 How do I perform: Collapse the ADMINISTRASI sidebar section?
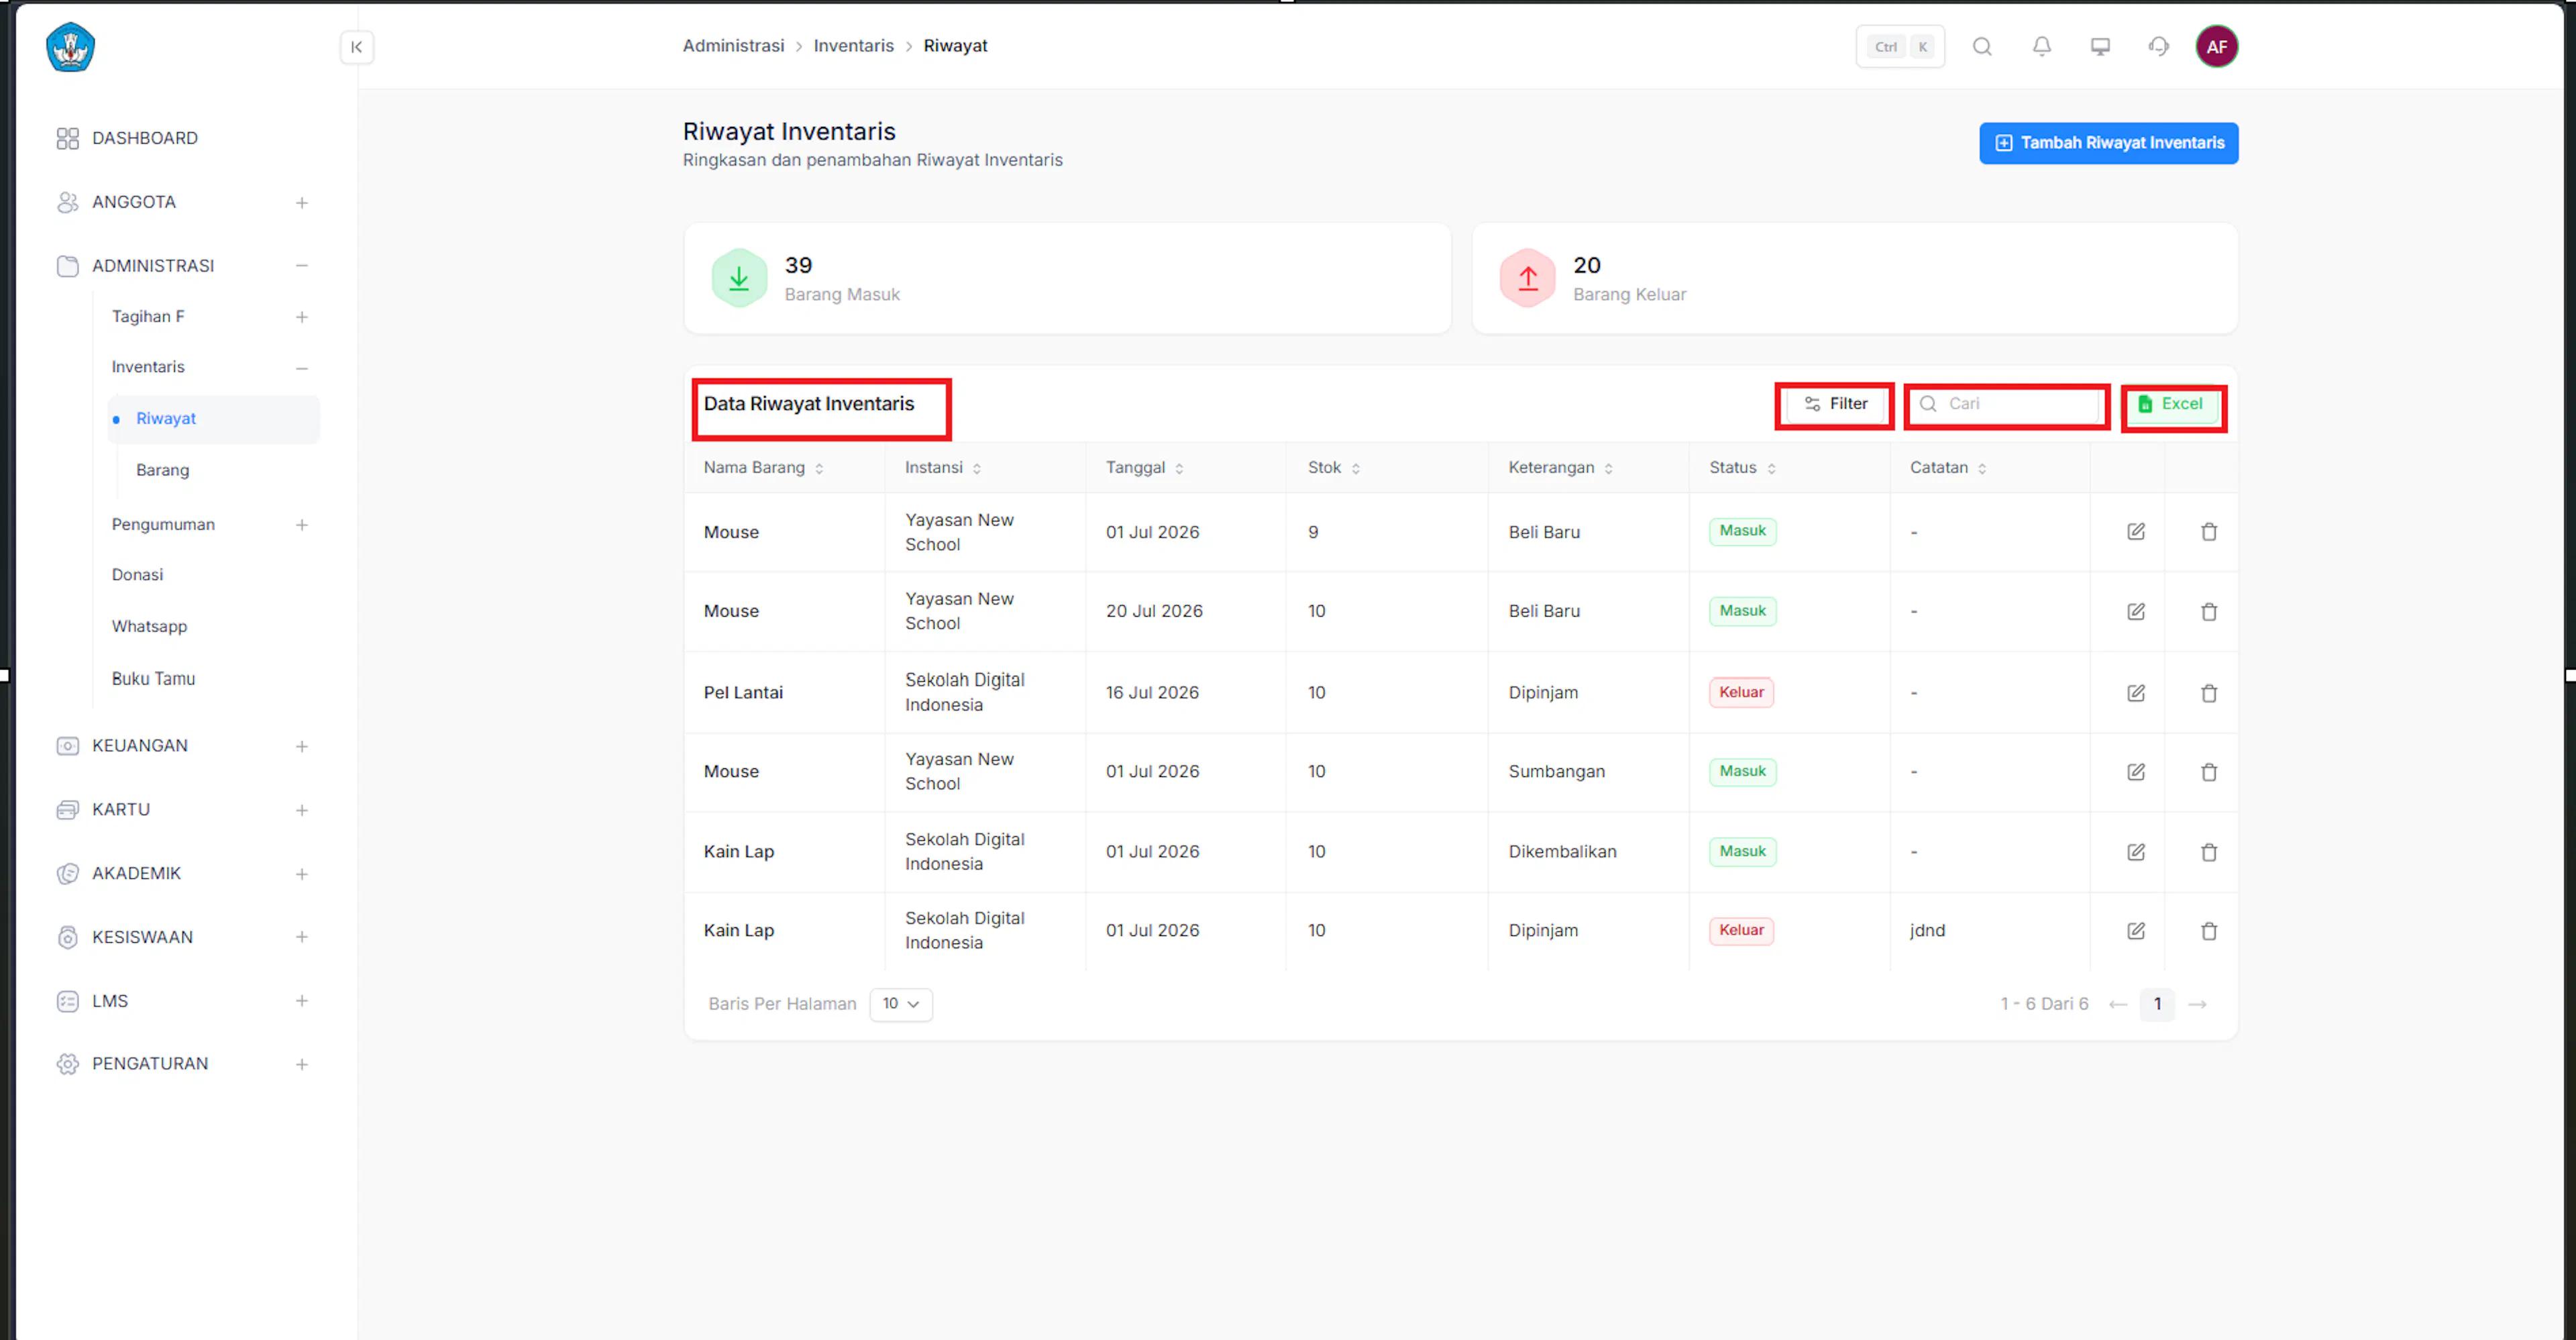click(x=301, y=266)
